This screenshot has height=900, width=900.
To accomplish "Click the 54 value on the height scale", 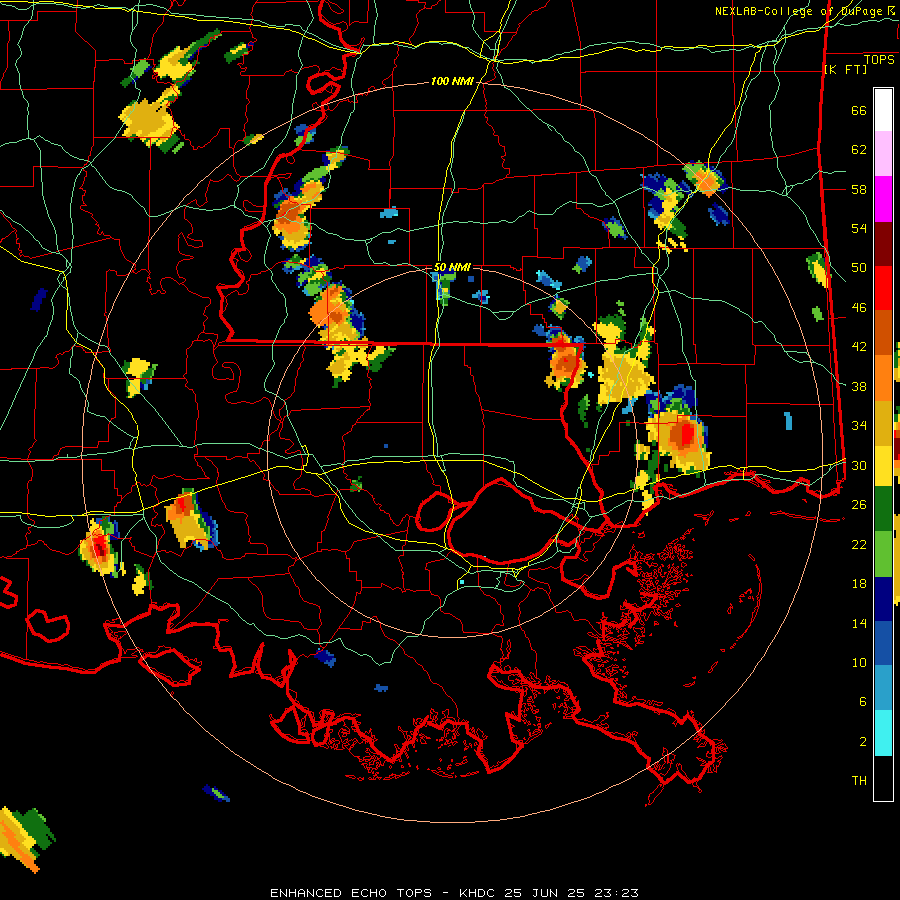I will pyautogui.click(x=859, y=228).
